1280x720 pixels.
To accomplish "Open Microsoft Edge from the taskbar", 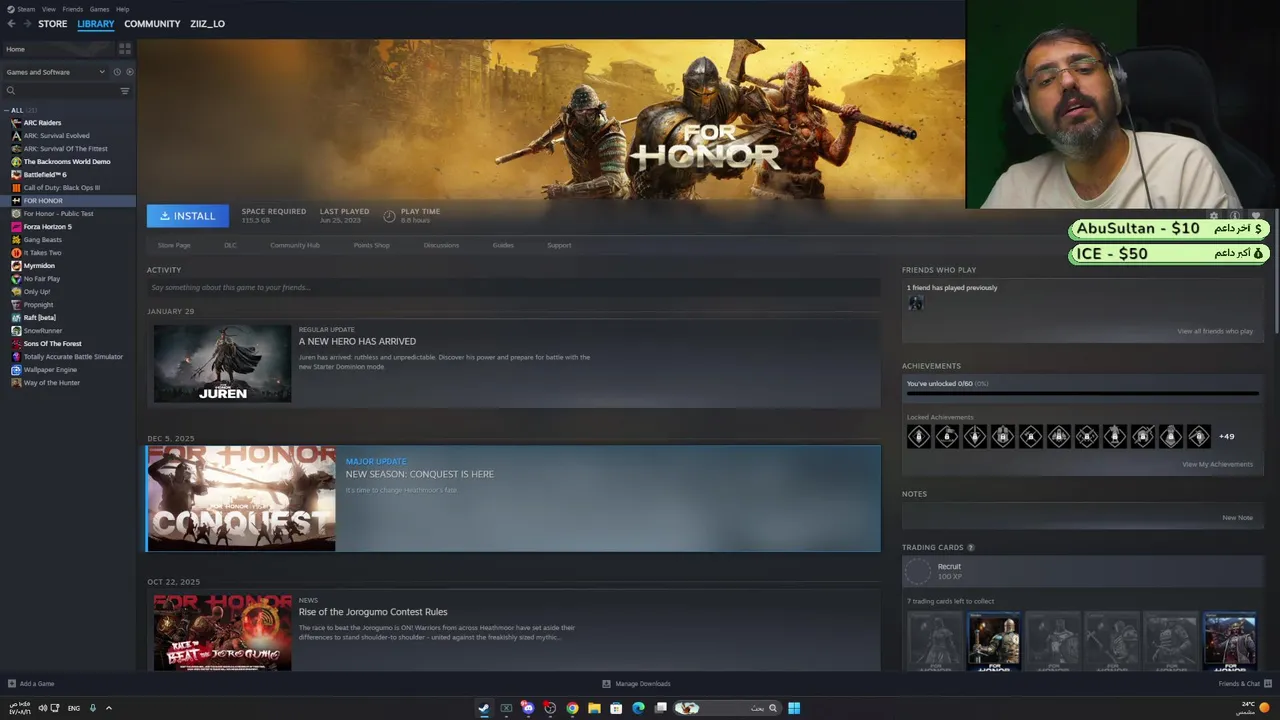I will (x=638, y=708).
